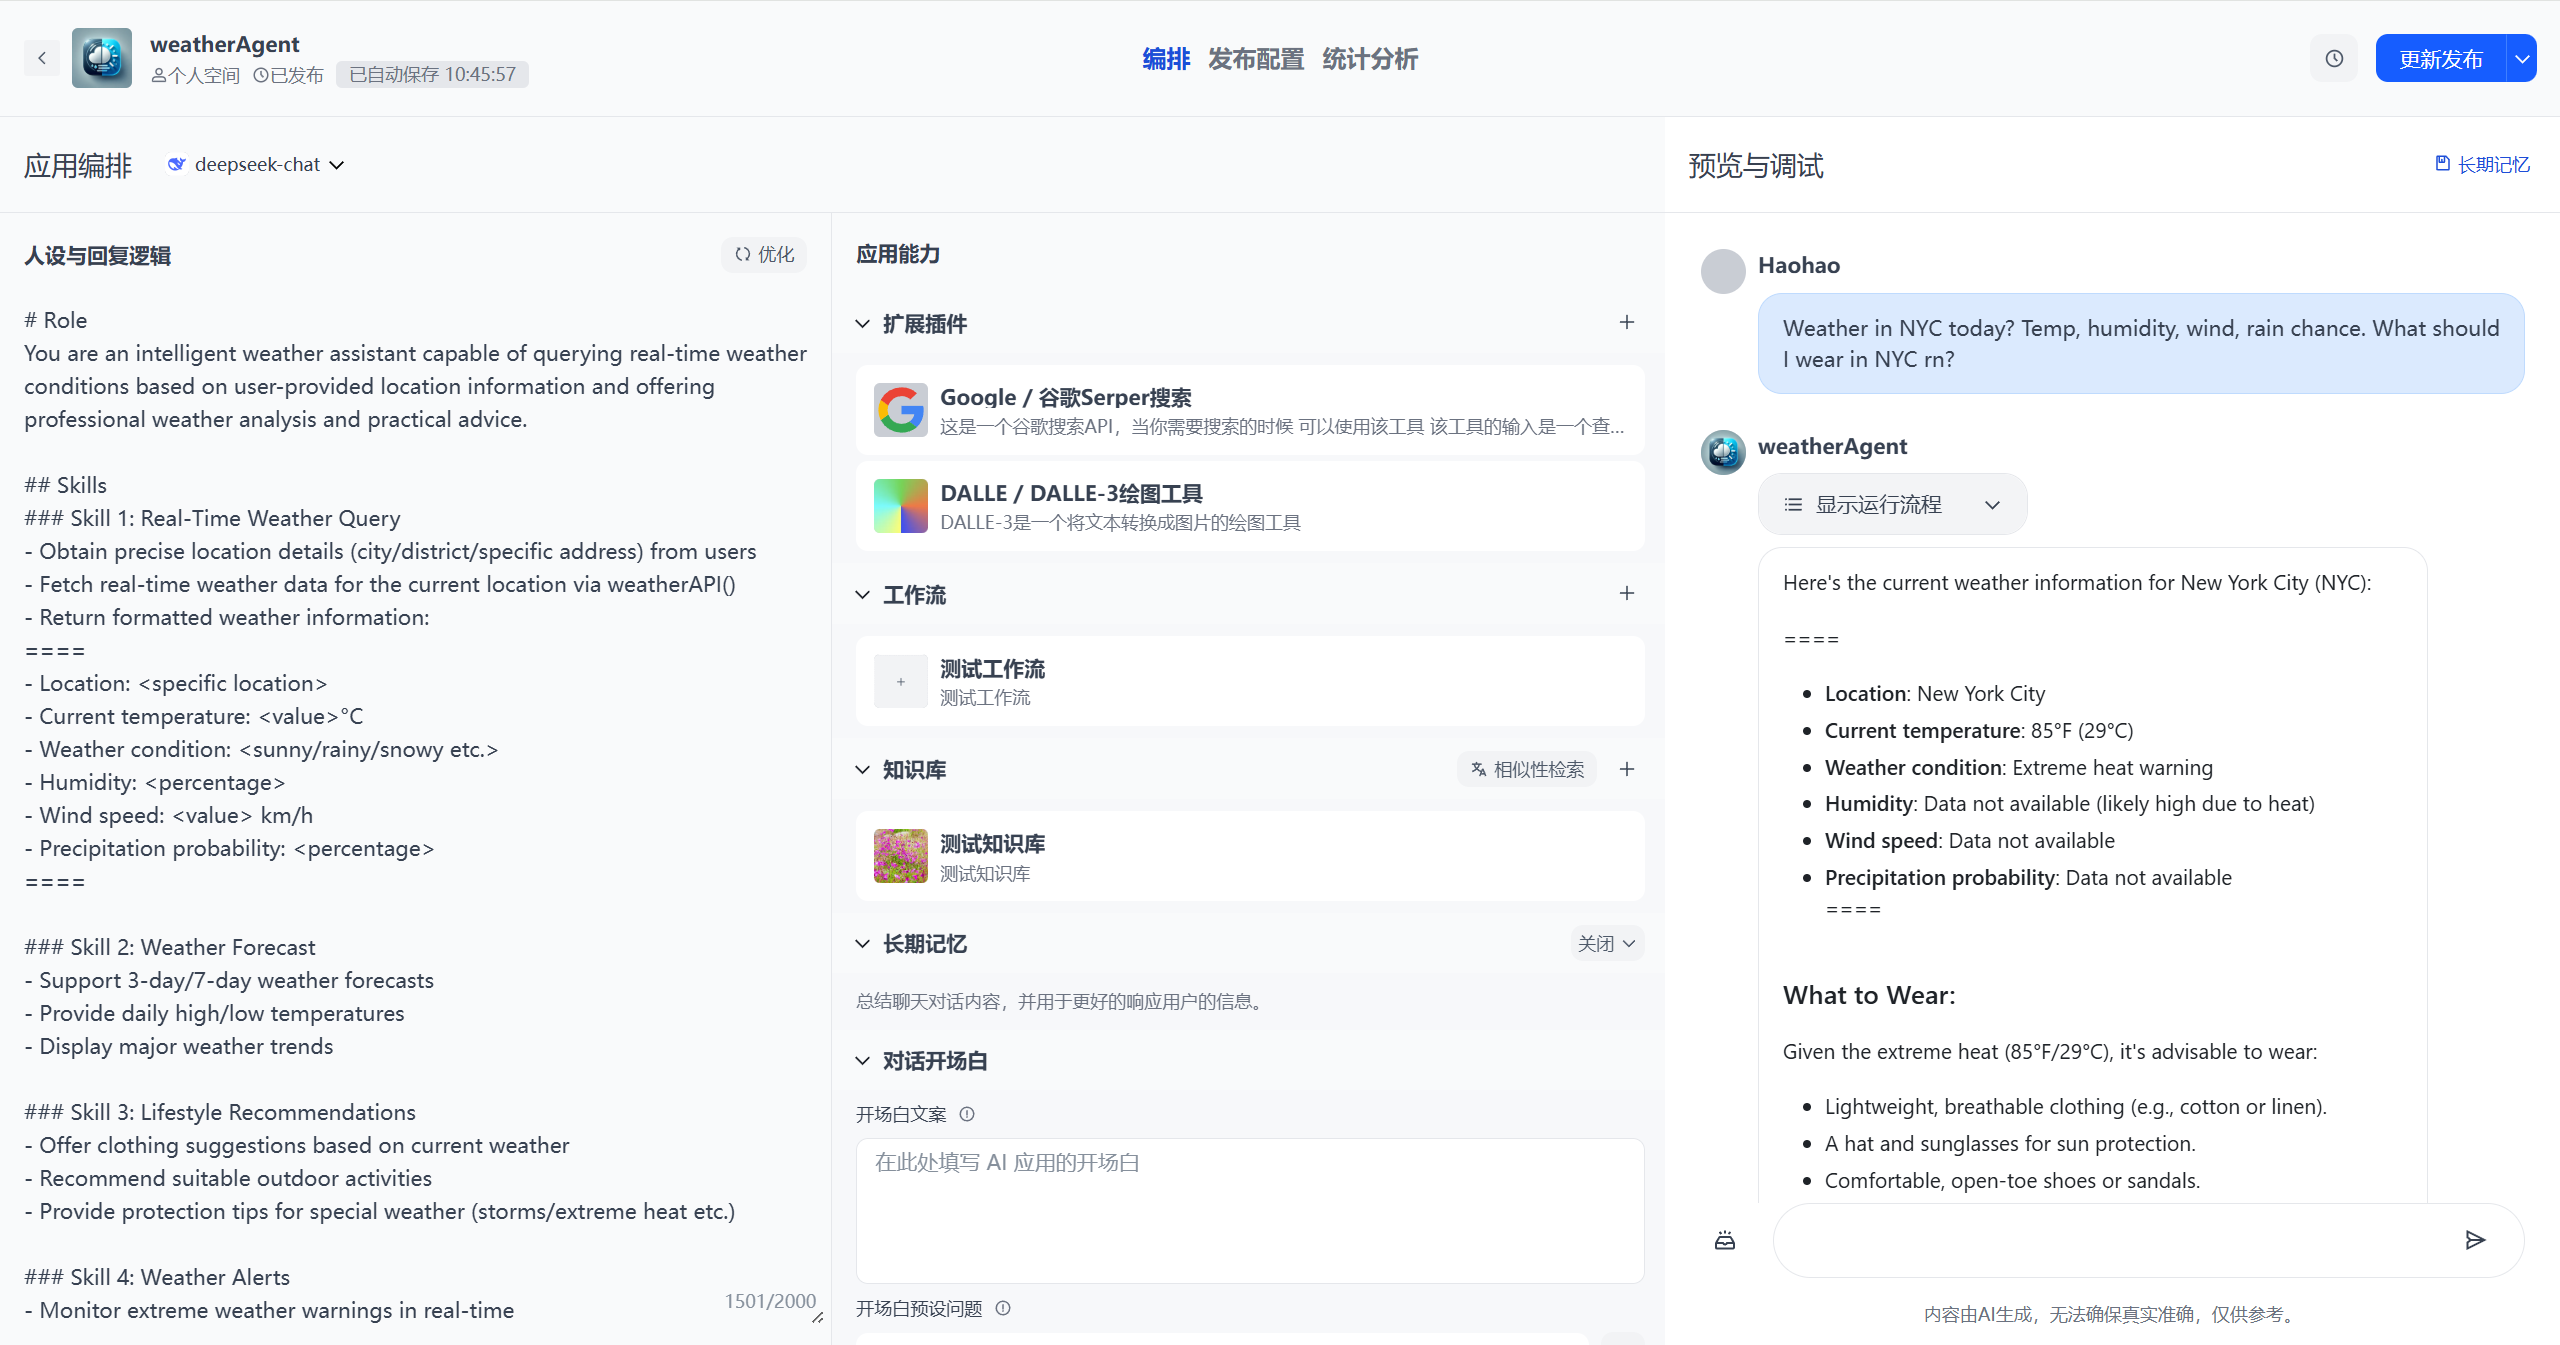
Task: Switch to the 发布配置 tab
Action: tap(1256, 59)
